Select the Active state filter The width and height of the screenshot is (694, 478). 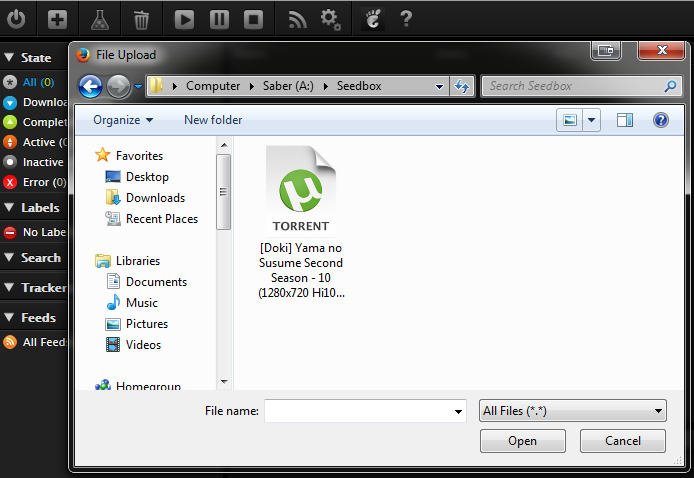click(x=35, y=142)
